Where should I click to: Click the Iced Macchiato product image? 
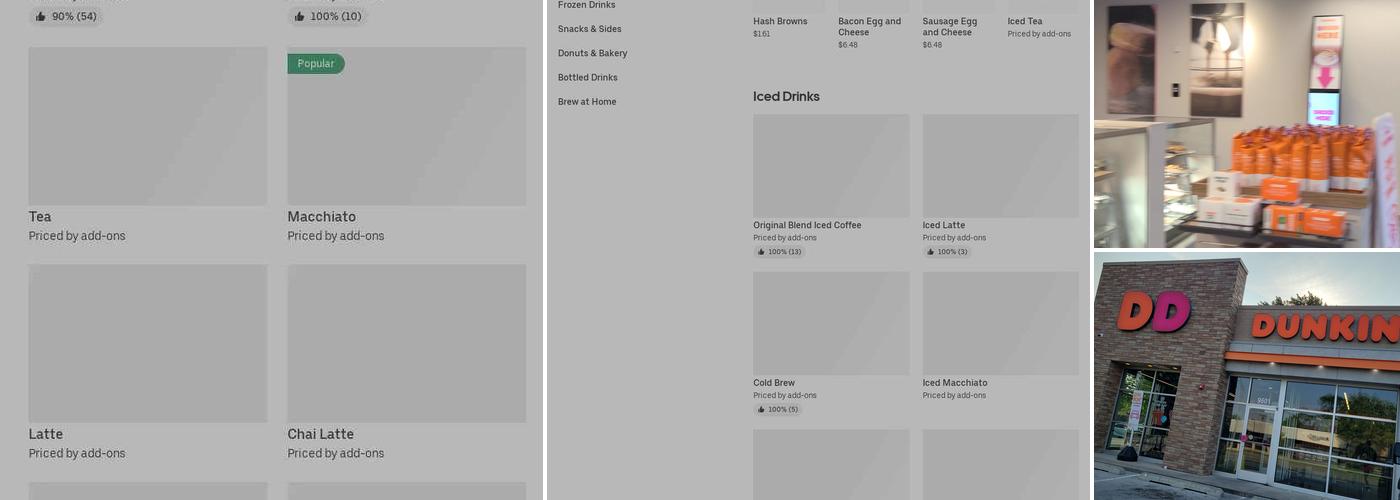click(1000, 324)
